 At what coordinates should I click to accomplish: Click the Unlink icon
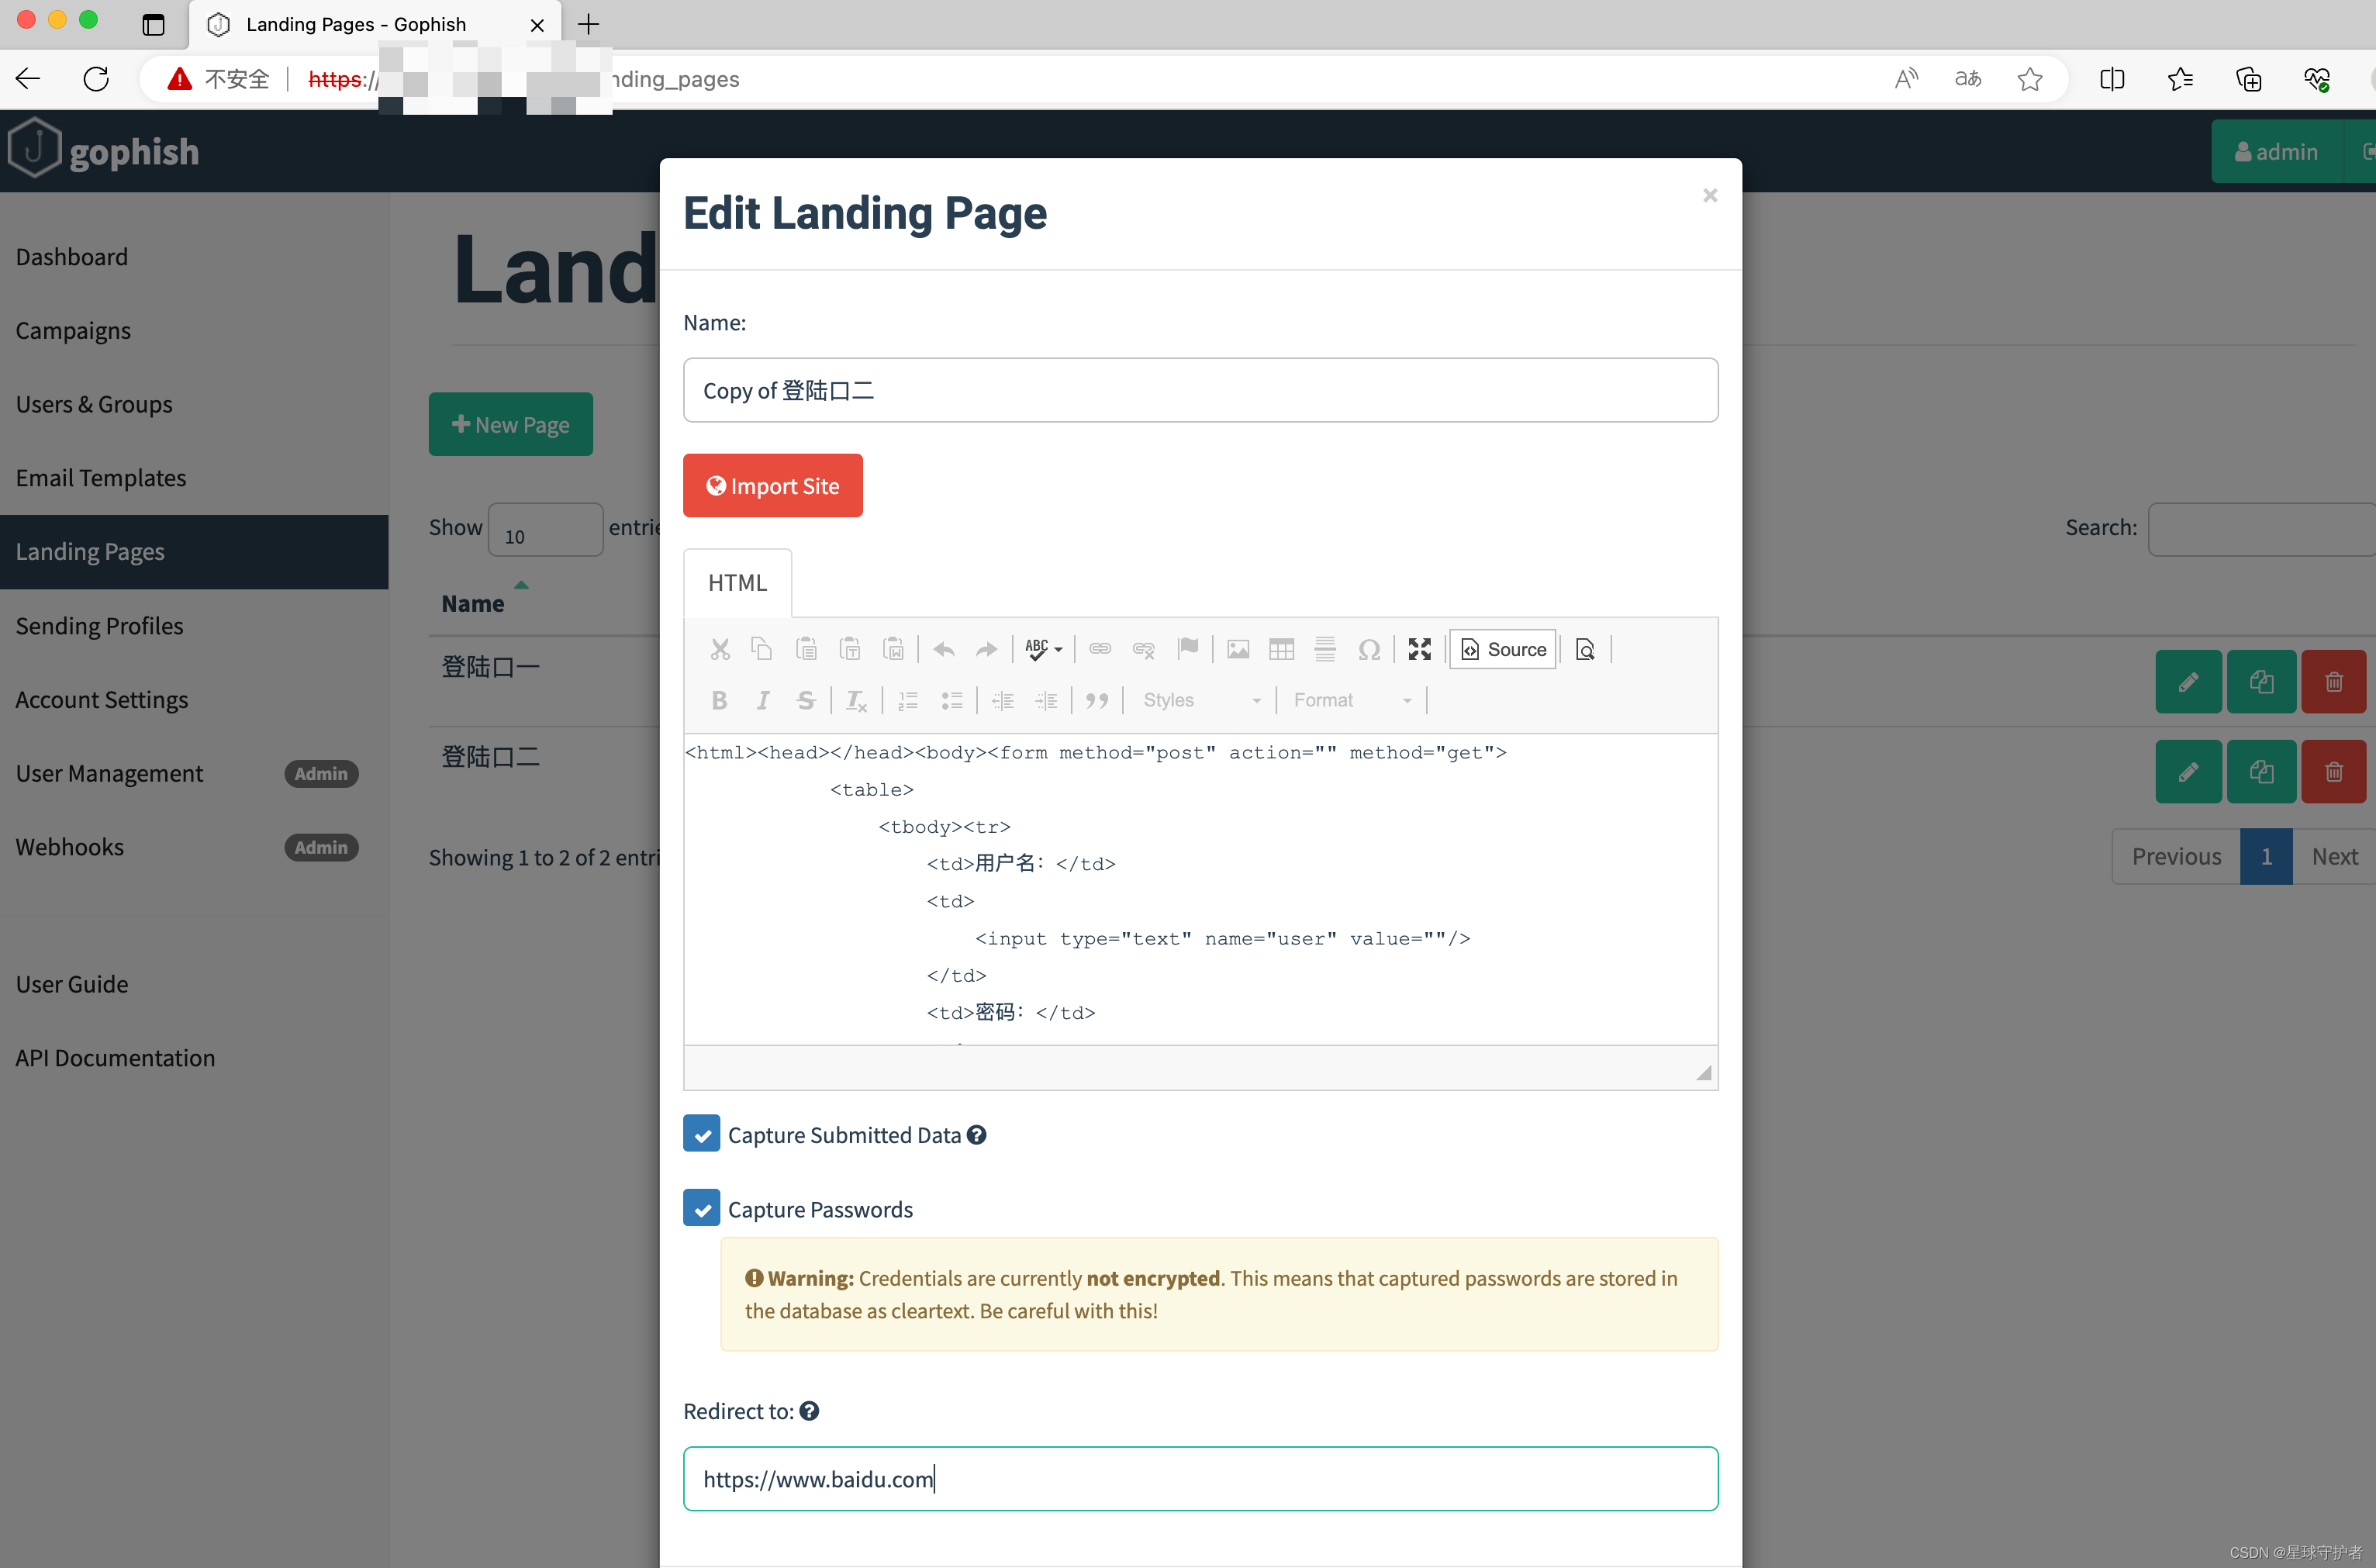(x=1144, y=650)
